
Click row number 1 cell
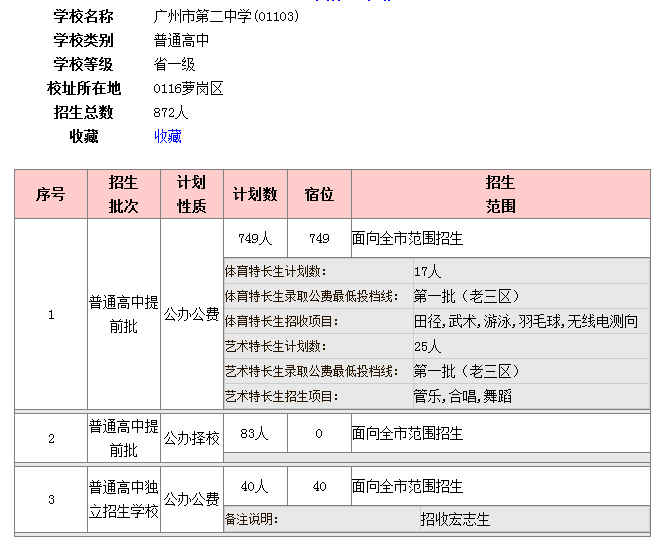pyautogui.click(x=51, y=314)
